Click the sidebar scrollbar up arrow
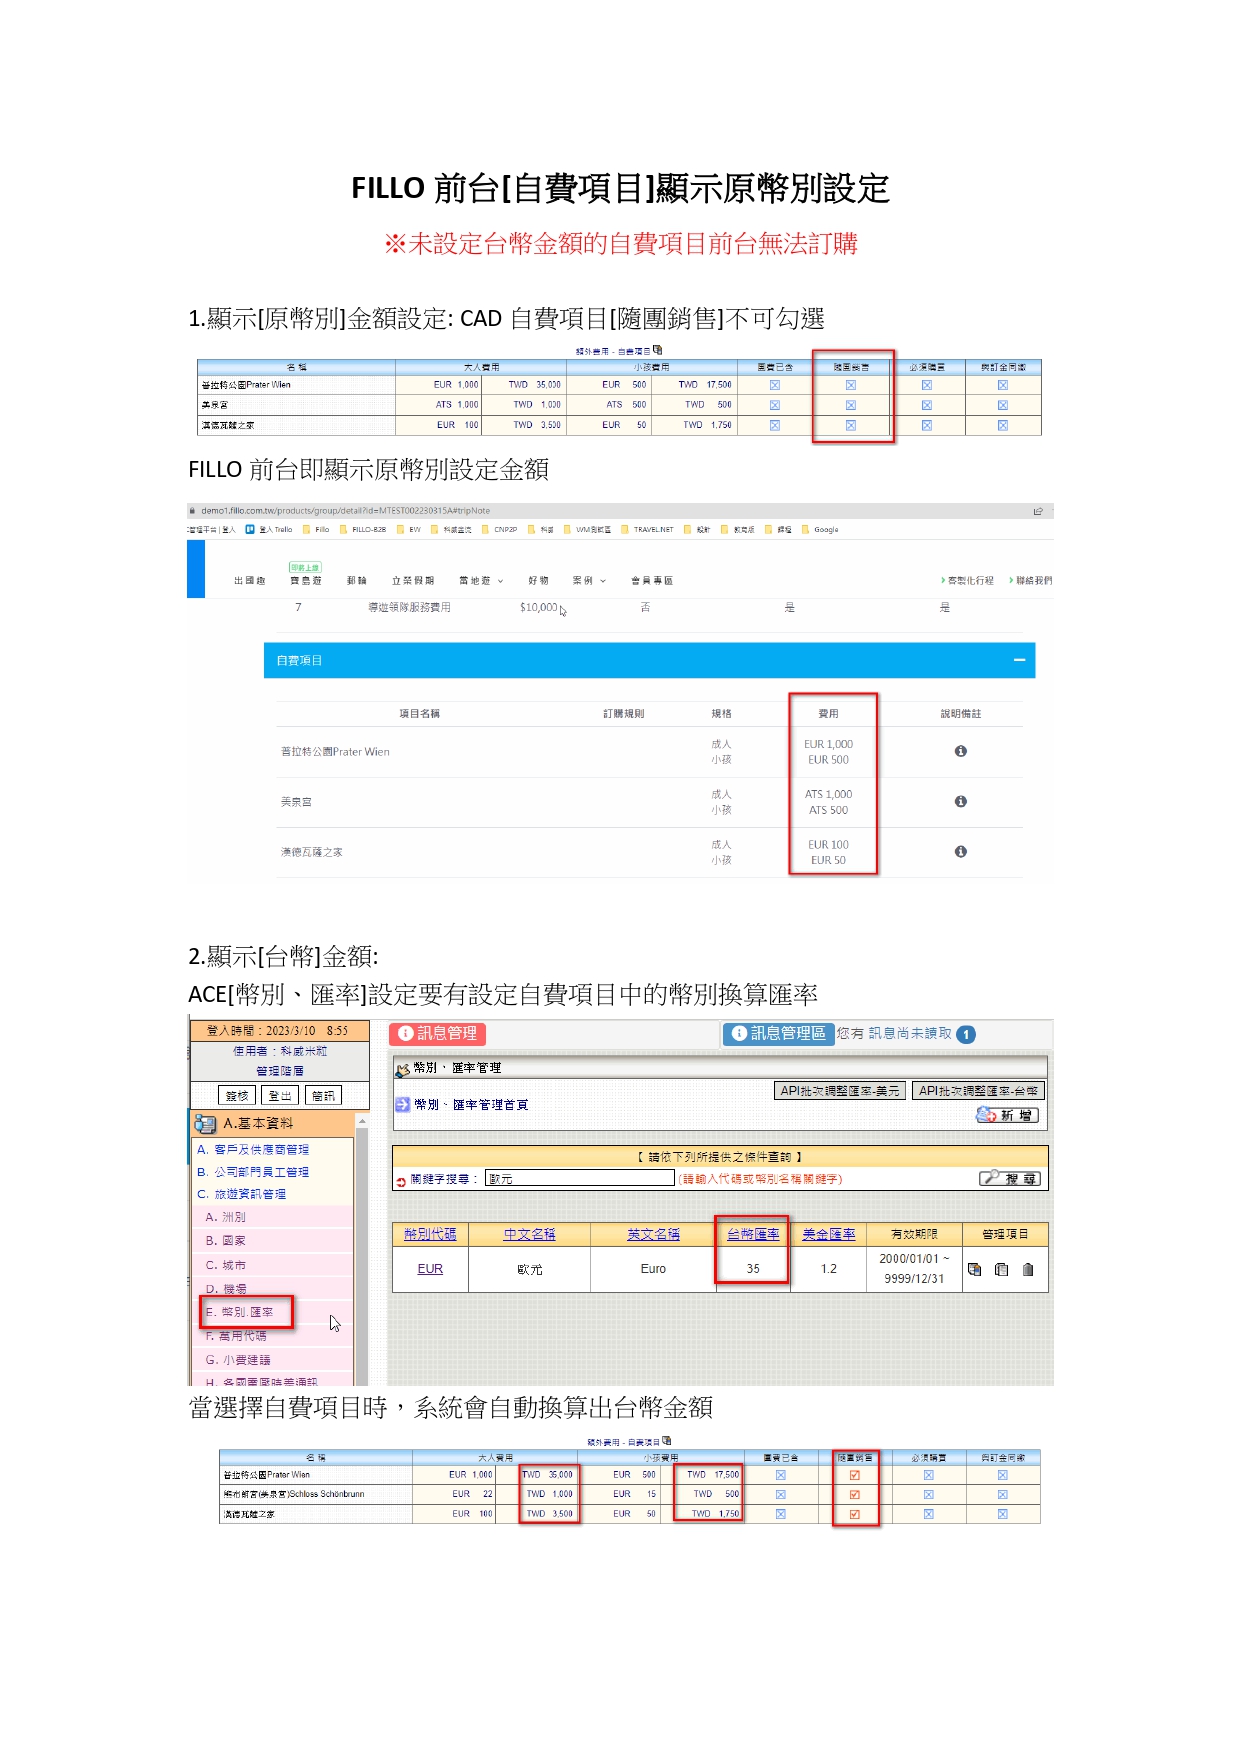 point(362,1122)
